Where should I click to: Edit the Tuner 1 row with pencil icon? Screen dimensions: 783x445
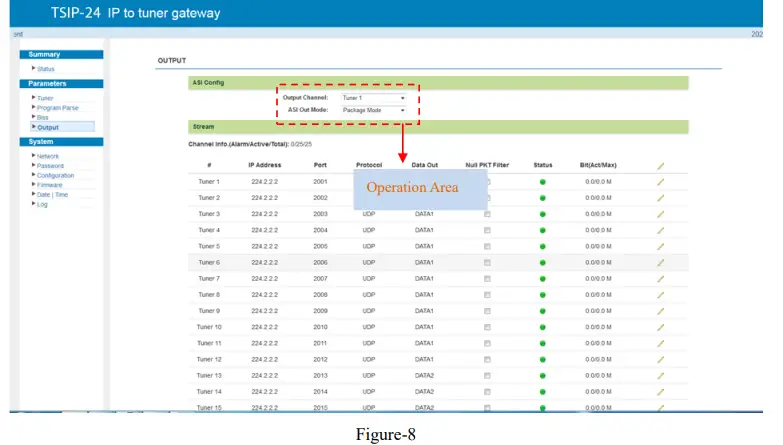click(x=661, y=182)
